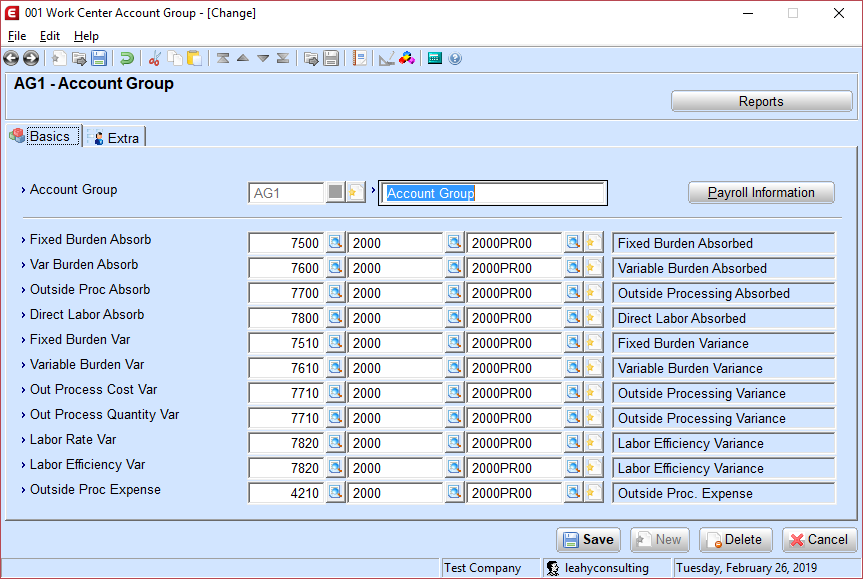Click the Labor Efficiency Var label

(87, 465)
